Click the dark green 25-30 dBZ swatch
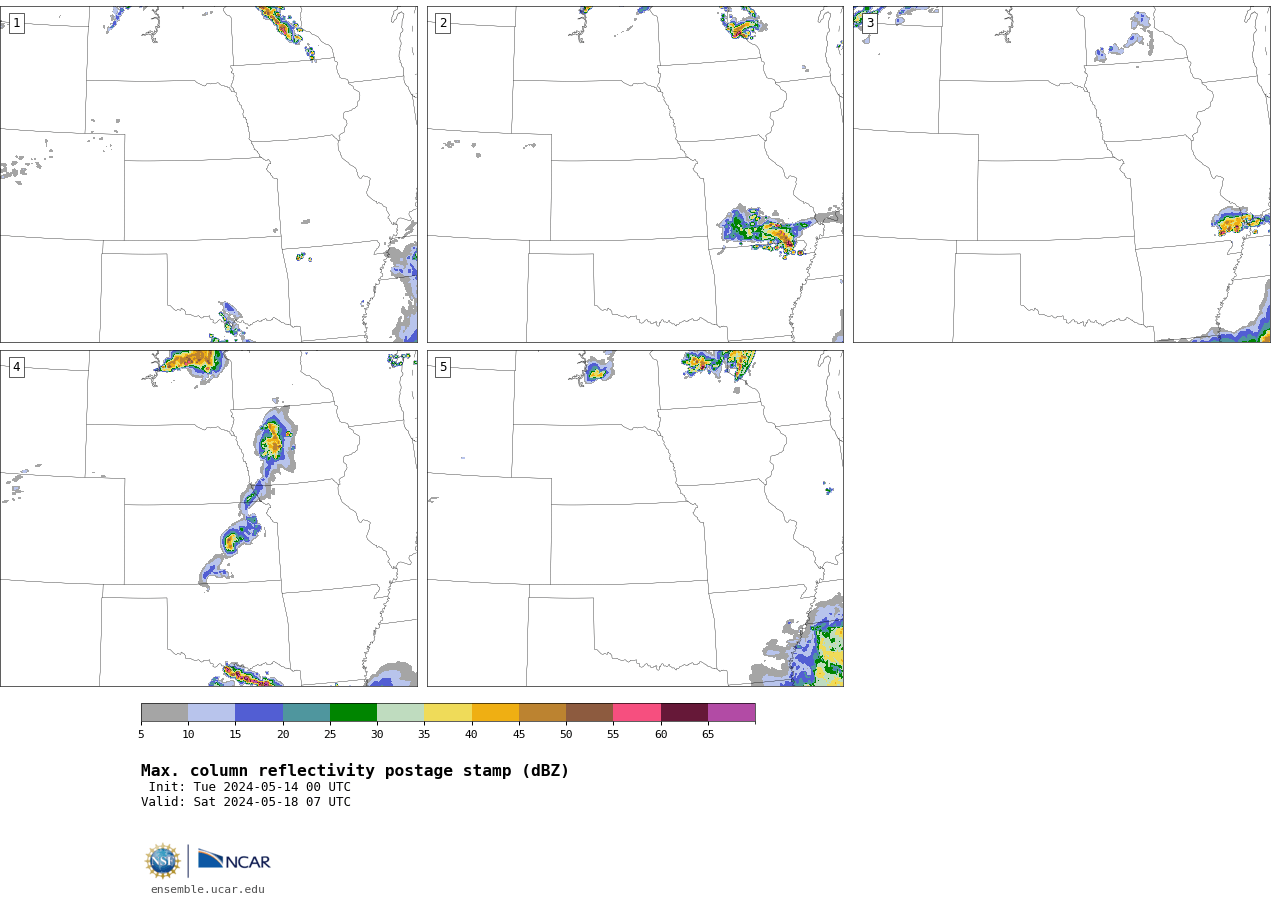The image size is (1280, 901). [x=353, y=713]
